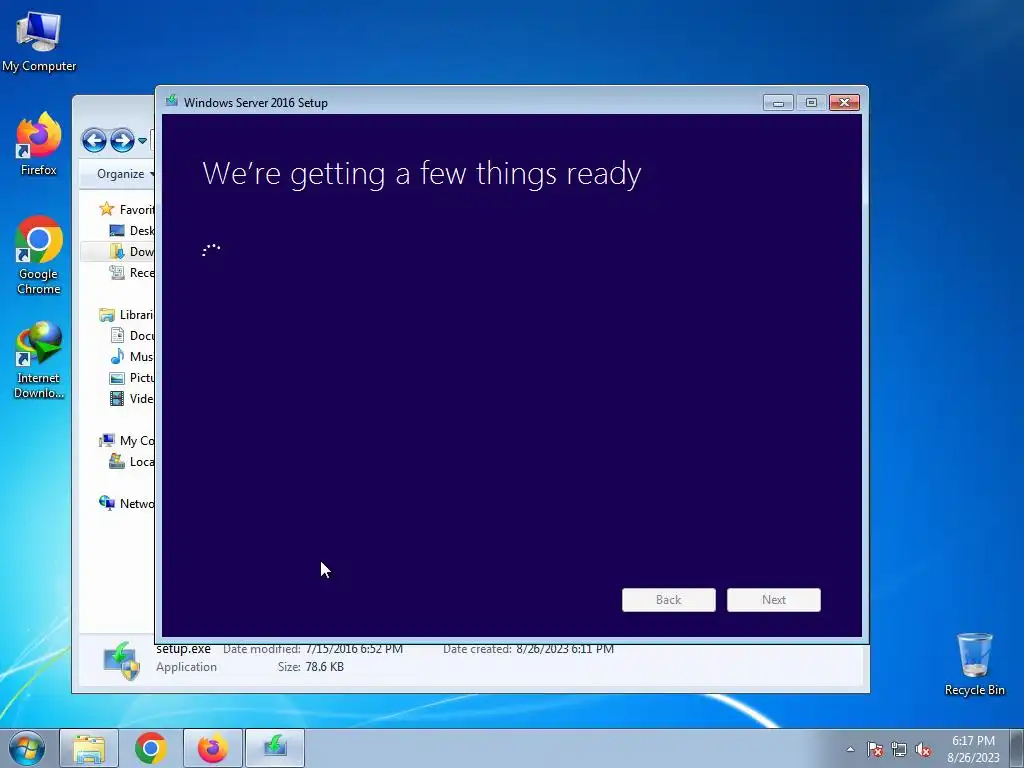1024x768 pixels.
Task: Close the Windows Server 2016 Setup window
Action: 844,103
